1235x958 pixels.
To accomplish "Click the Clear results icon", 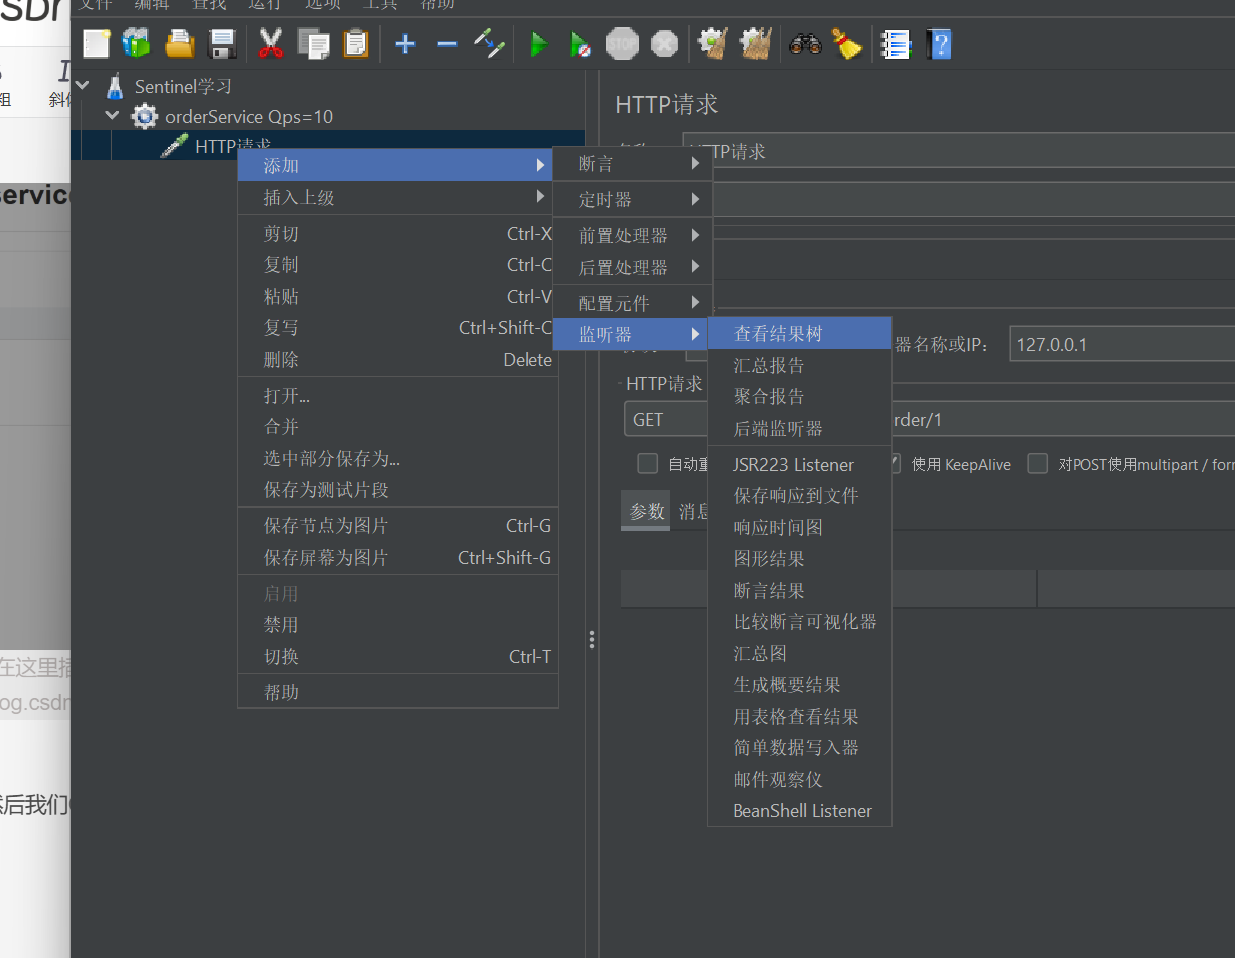I will pyautogui.click(x=712, y=44).
